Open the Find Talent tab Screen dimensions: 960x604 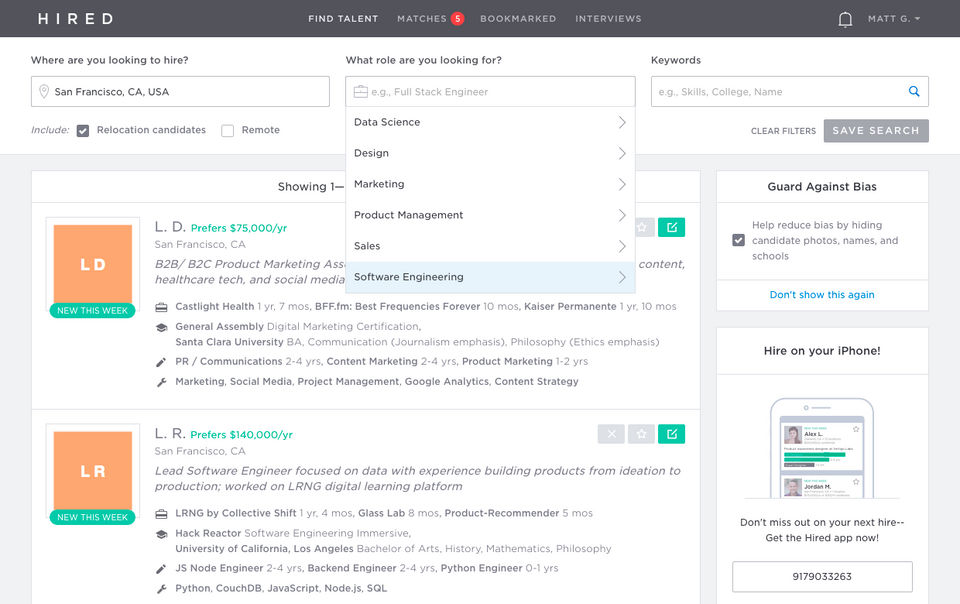point(343,19)
